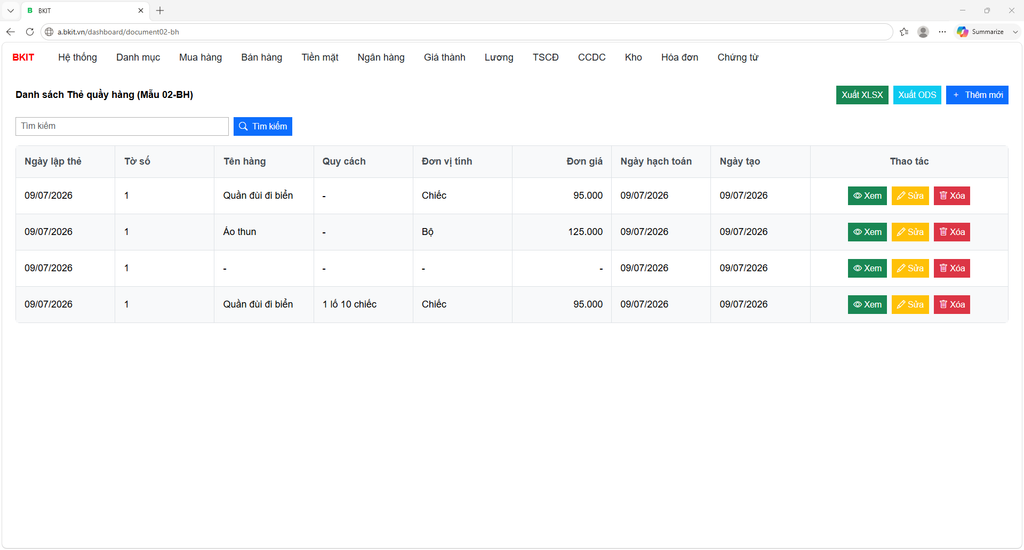Viewport: 1024px width, 550px height.
Task: Open the Lương menu
Action: point(499,57)
